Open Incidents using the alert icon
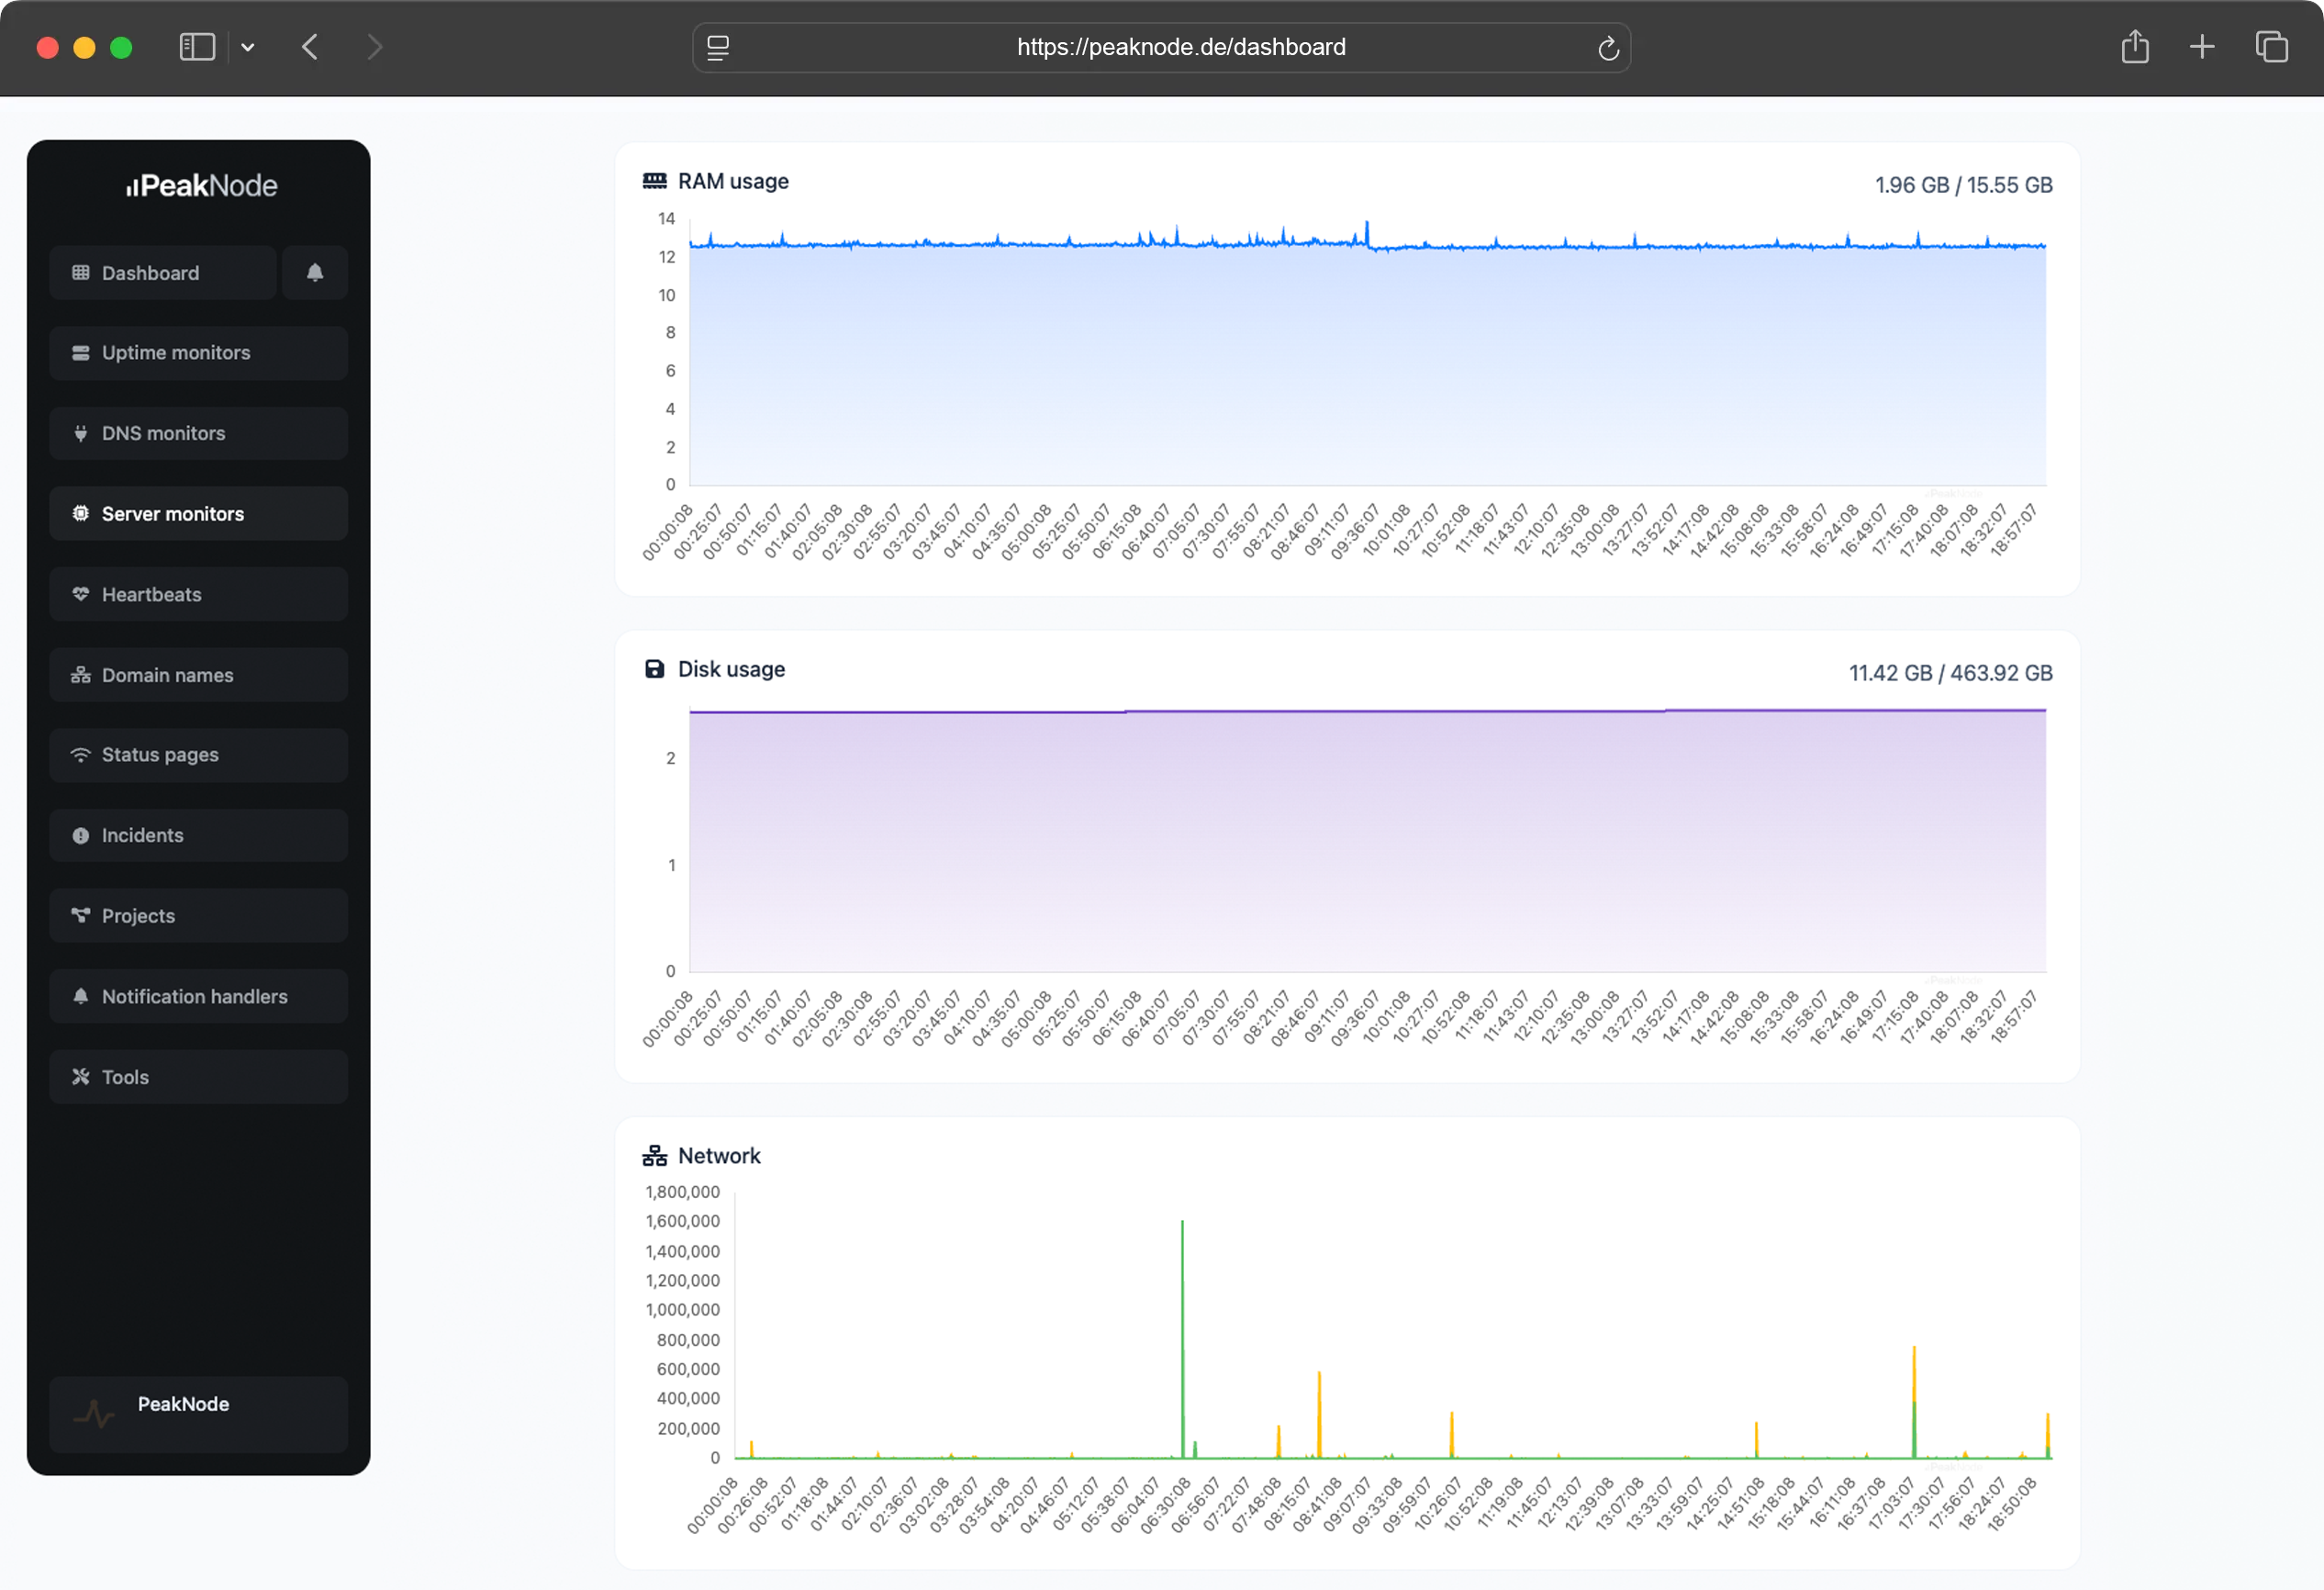Viewport: 2324px width, 1590px height. (81, 835)
